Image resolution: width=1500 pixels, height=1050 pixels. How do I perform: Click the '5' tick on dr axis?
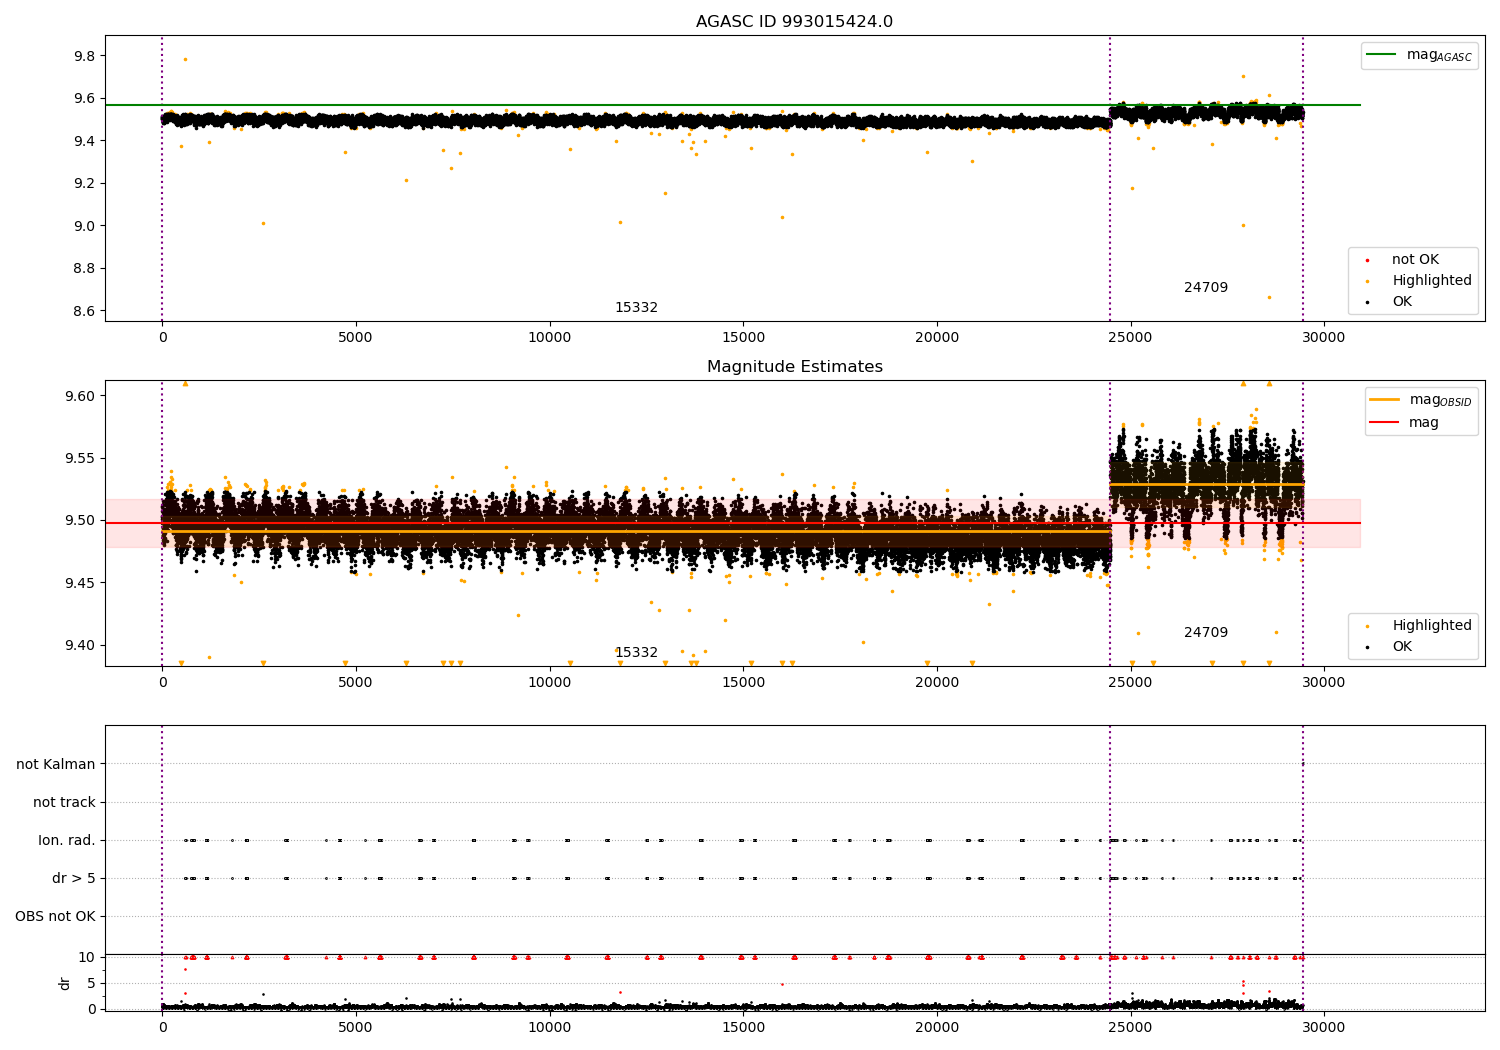pos(92,983)
